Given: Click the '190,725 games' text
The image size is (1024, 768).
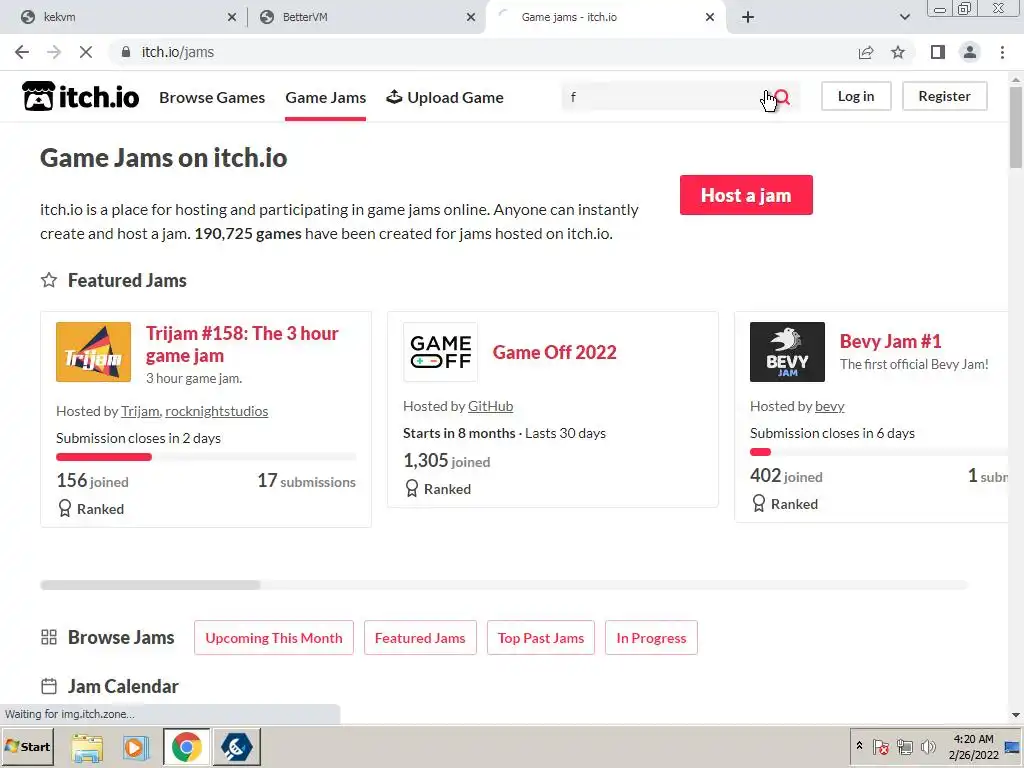Looking at the screenshot, I should [248, 233].
